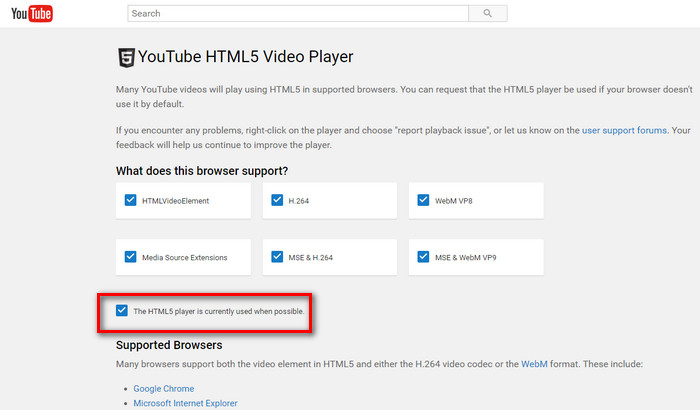Toggle the MSE & WebM VP9 checkbox
Image resolution: width=700 pixels, height=410 pixels.
click(x=423, y=256)
